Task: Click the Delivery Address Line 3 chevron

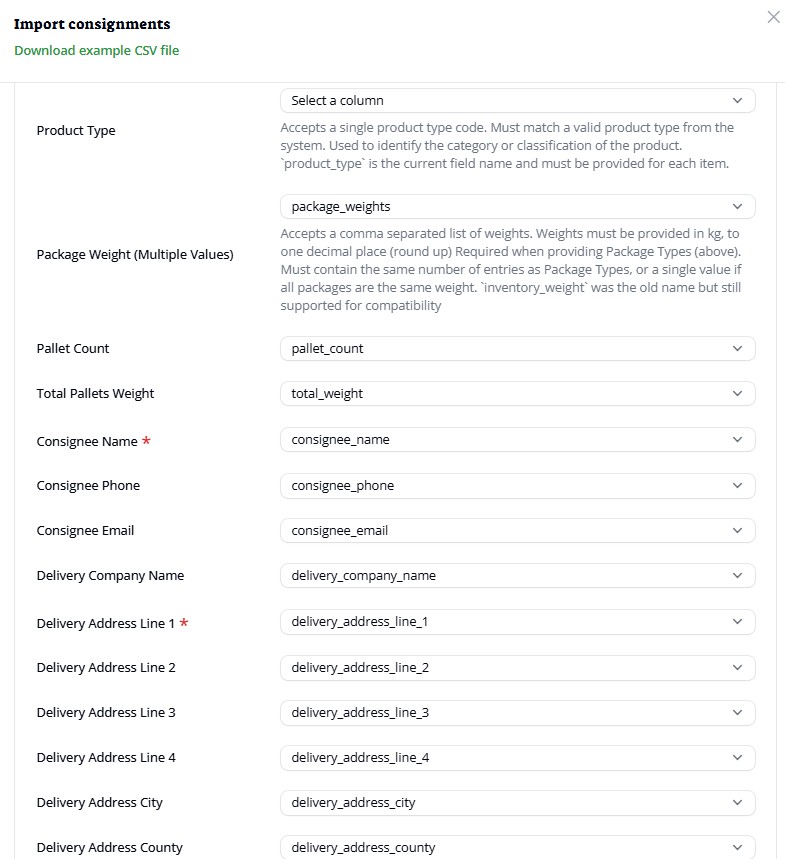Action: 737,713
